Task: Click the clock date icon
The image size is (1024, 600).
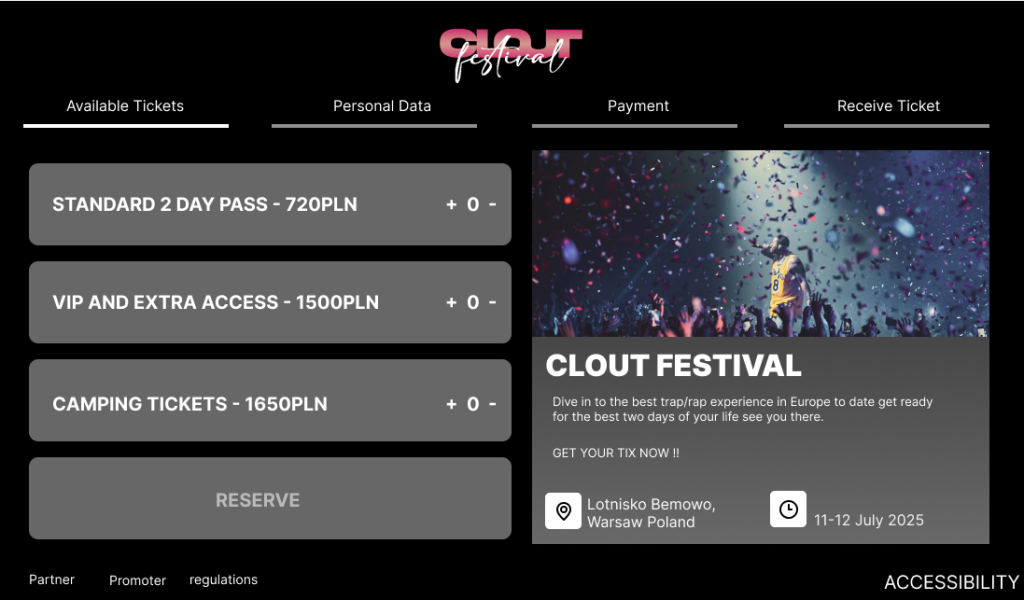Action: [x=788, y=509]
